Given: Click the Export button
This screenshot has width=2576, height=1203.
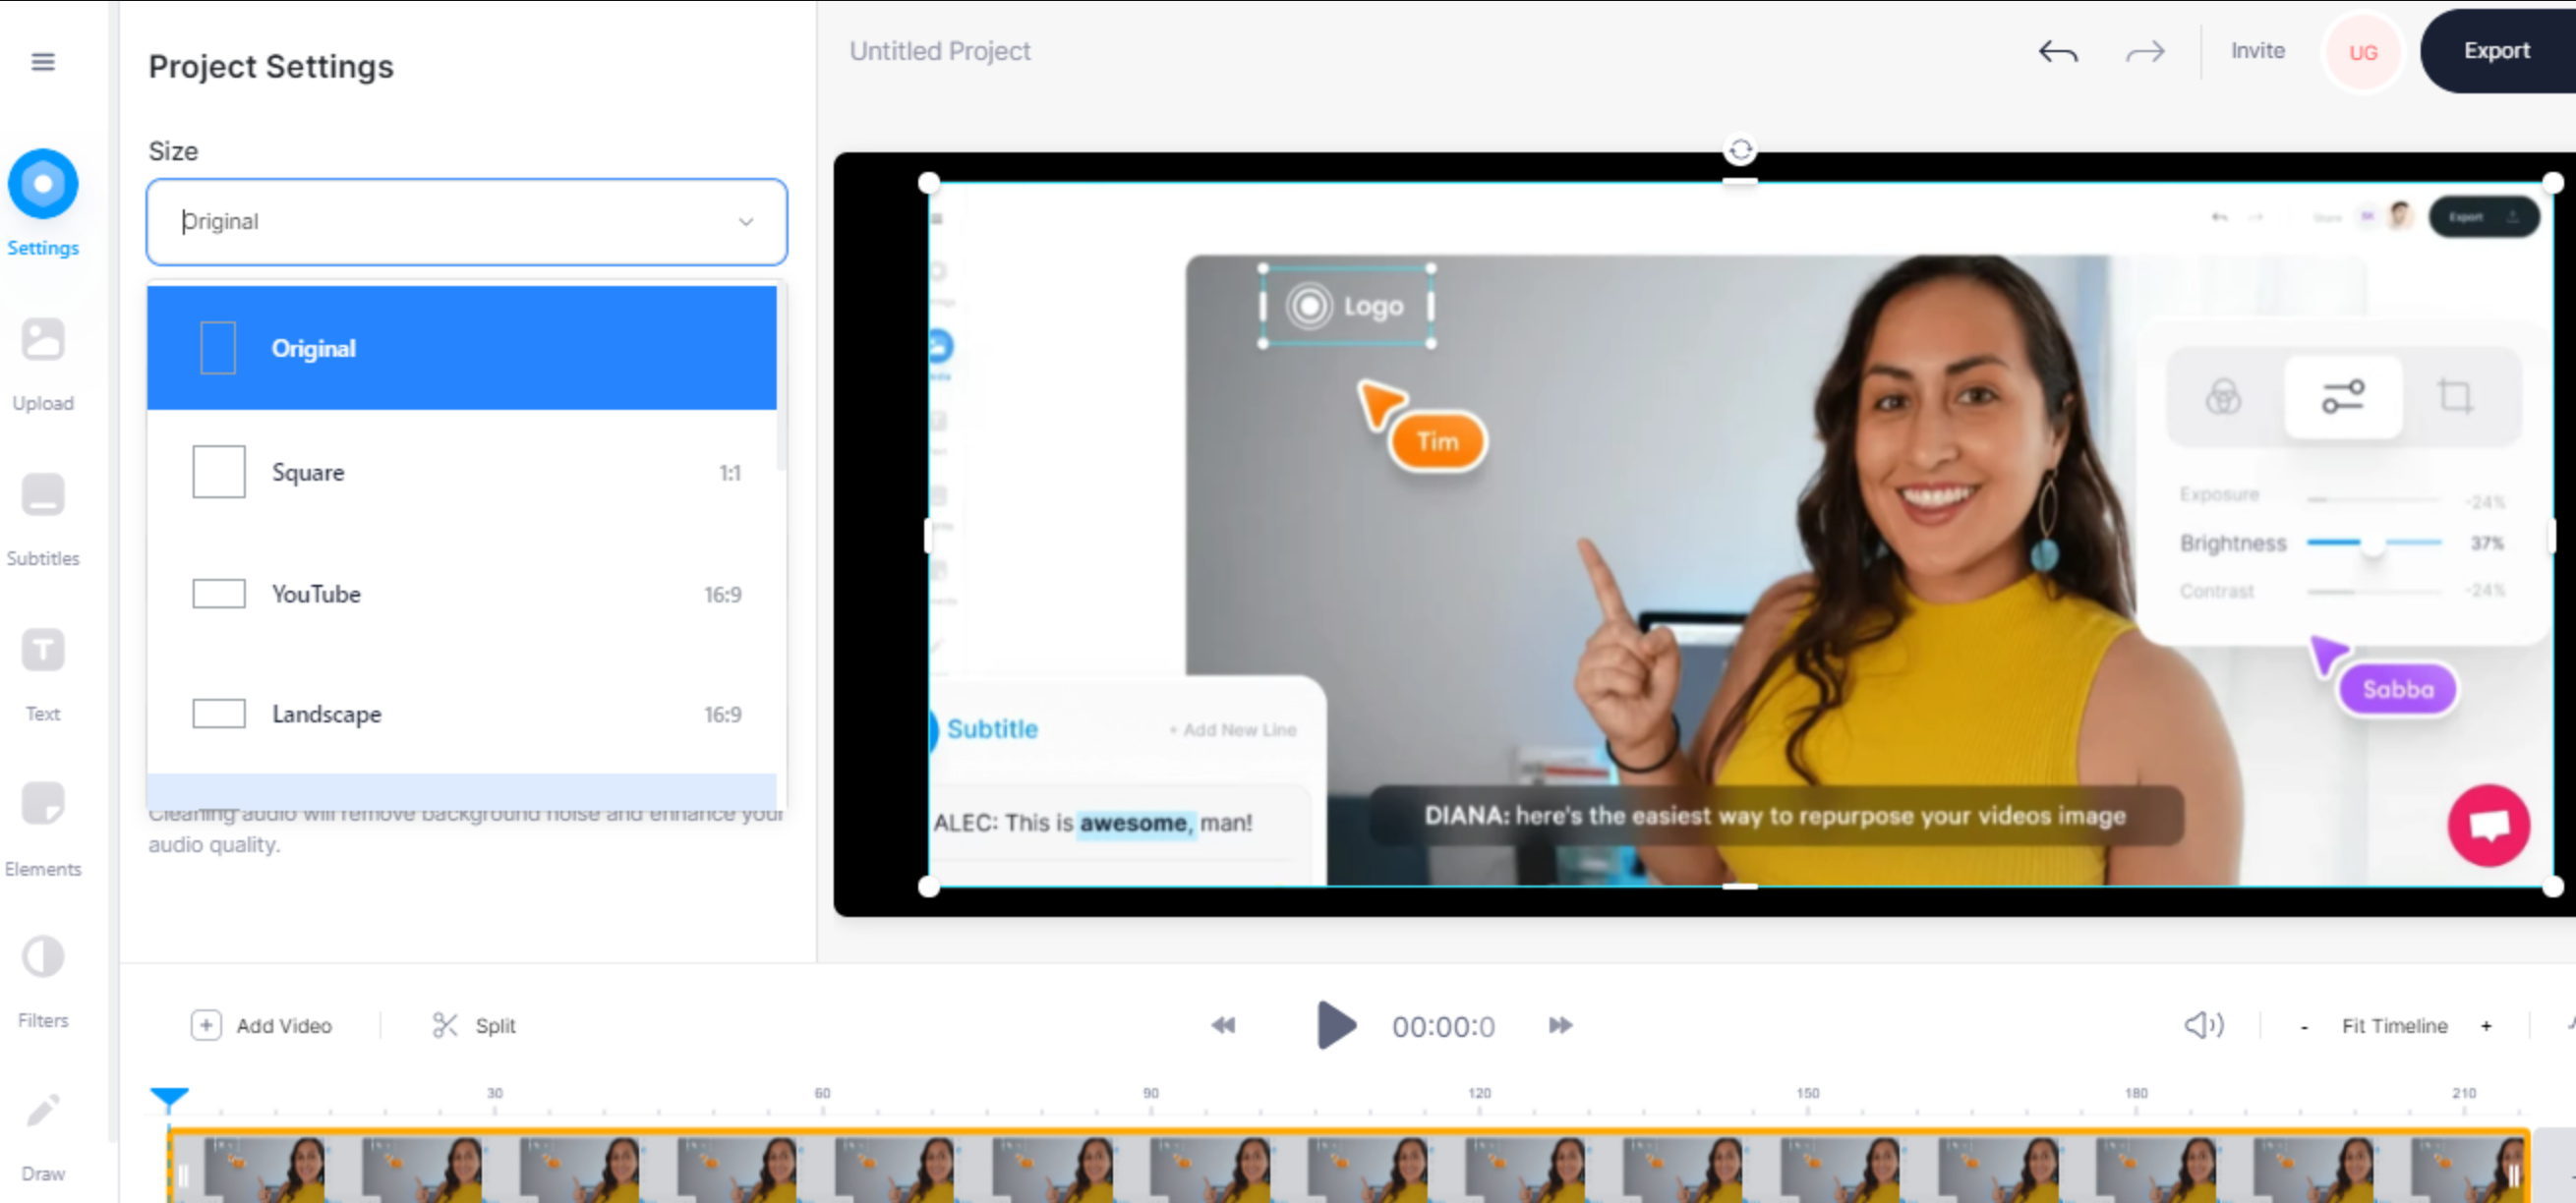Looking at the screenshot, I should click(2497, 50).
